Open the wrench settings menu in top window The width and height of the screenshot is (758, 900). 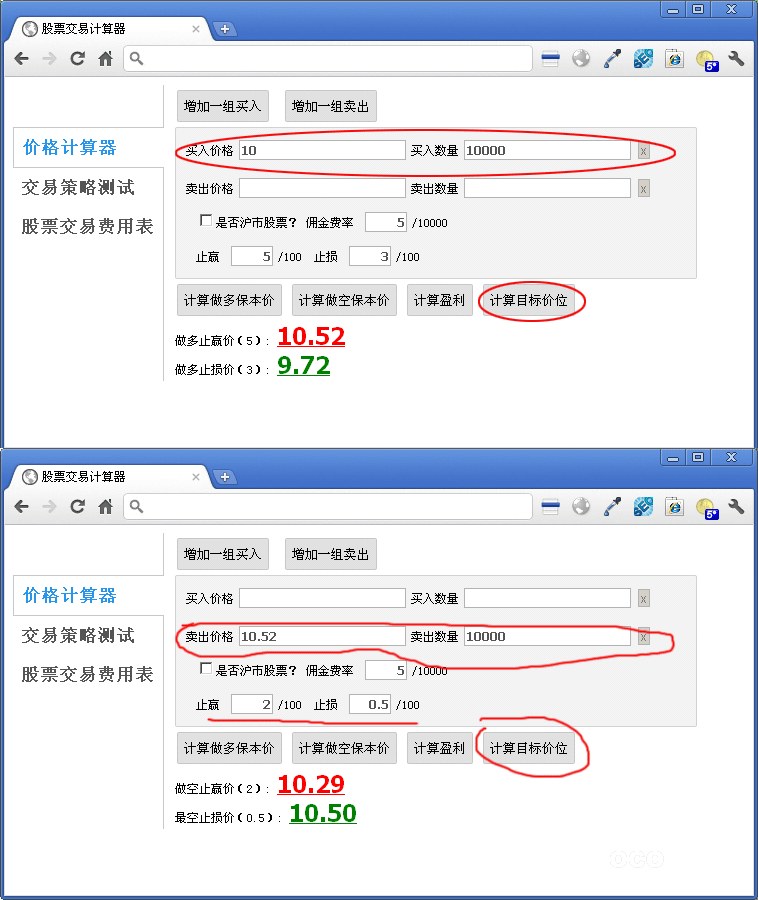pos(736,58)
